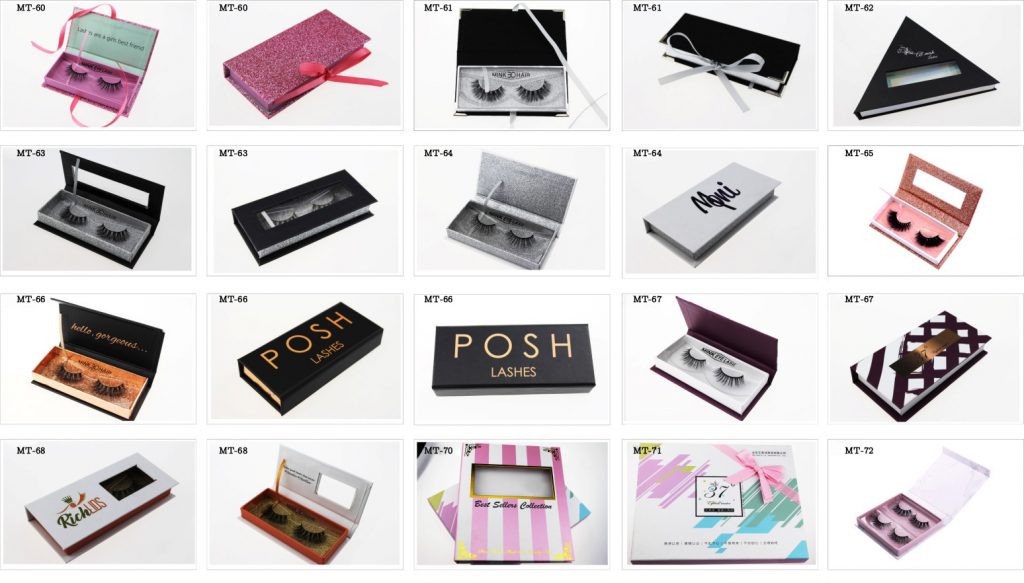Open the pink glitter MT-60 closed box photo
Image resolution: width=1024 pixels, height=583 pixels.
point(305,65)
